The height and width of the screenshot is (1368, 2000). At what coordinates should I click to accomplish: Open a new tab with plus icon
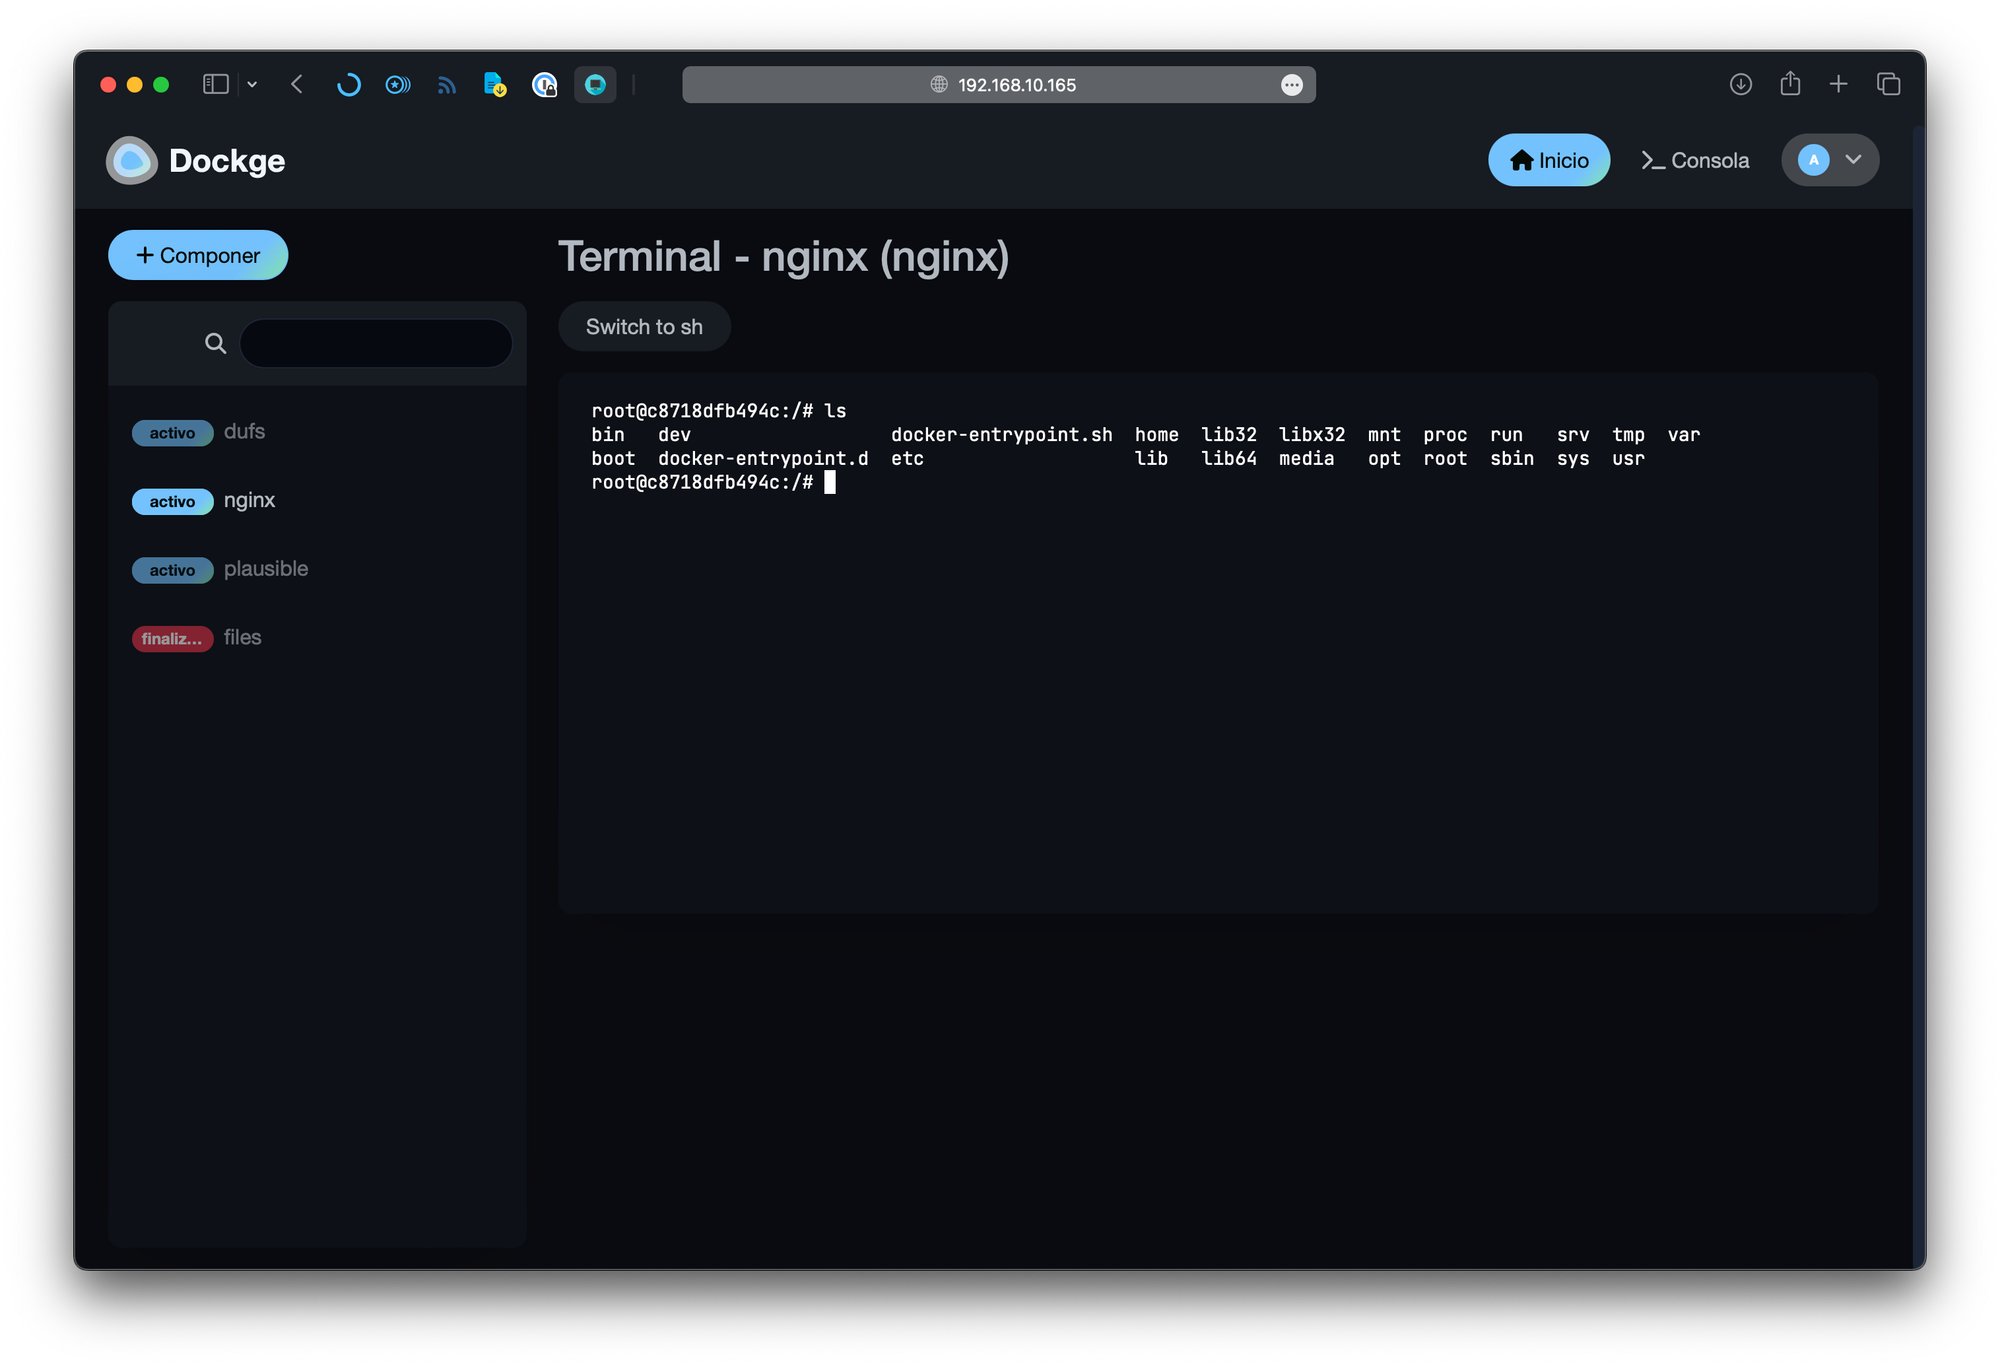(1838, 85)
